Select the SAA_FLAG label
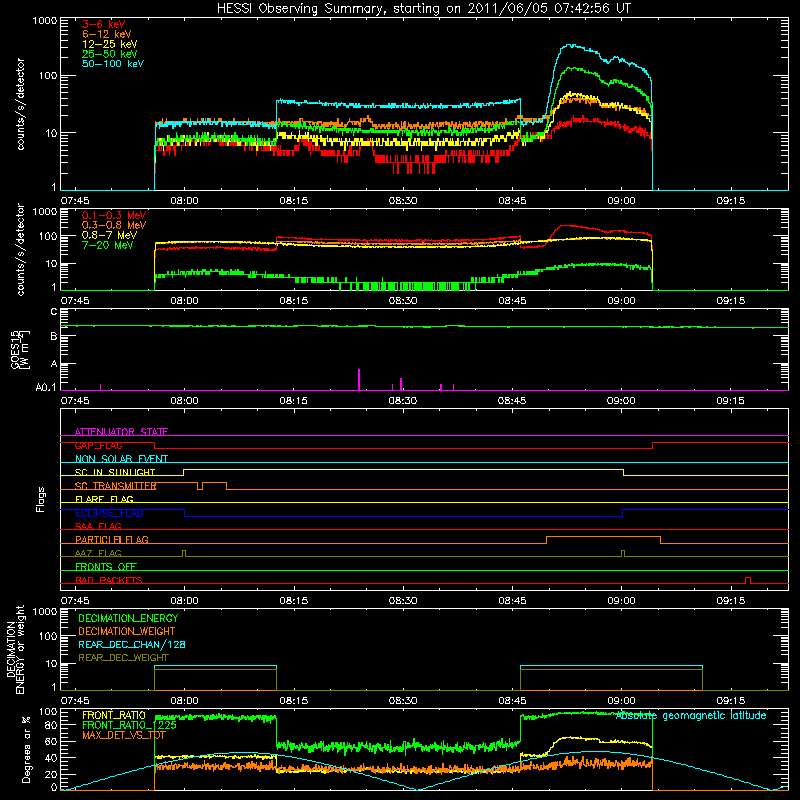This screenshot has width=800, height=800. (98, 526)
